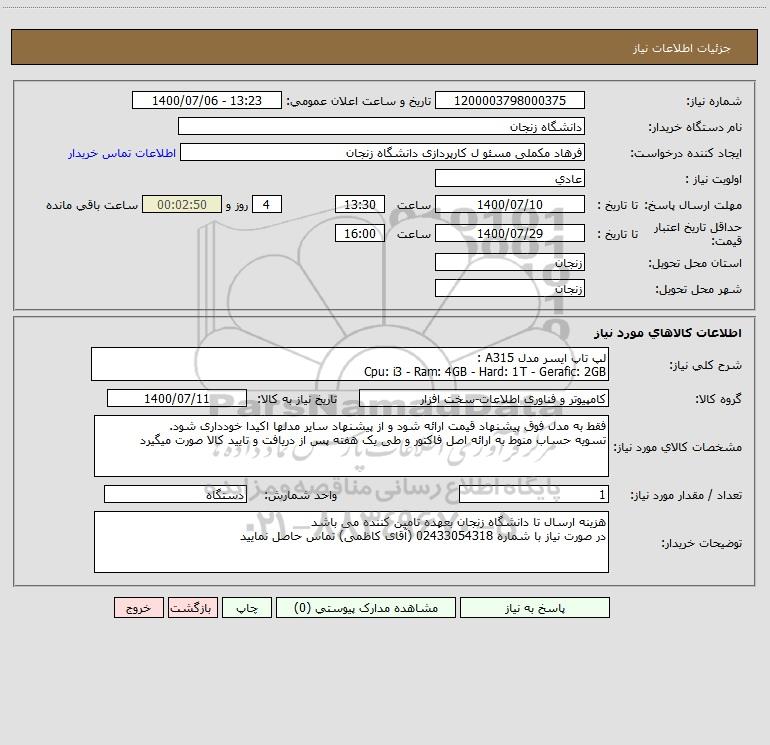770x745 pixels.
Task: Click the response deadline date 1400/07/10
Action: point(510,204)
